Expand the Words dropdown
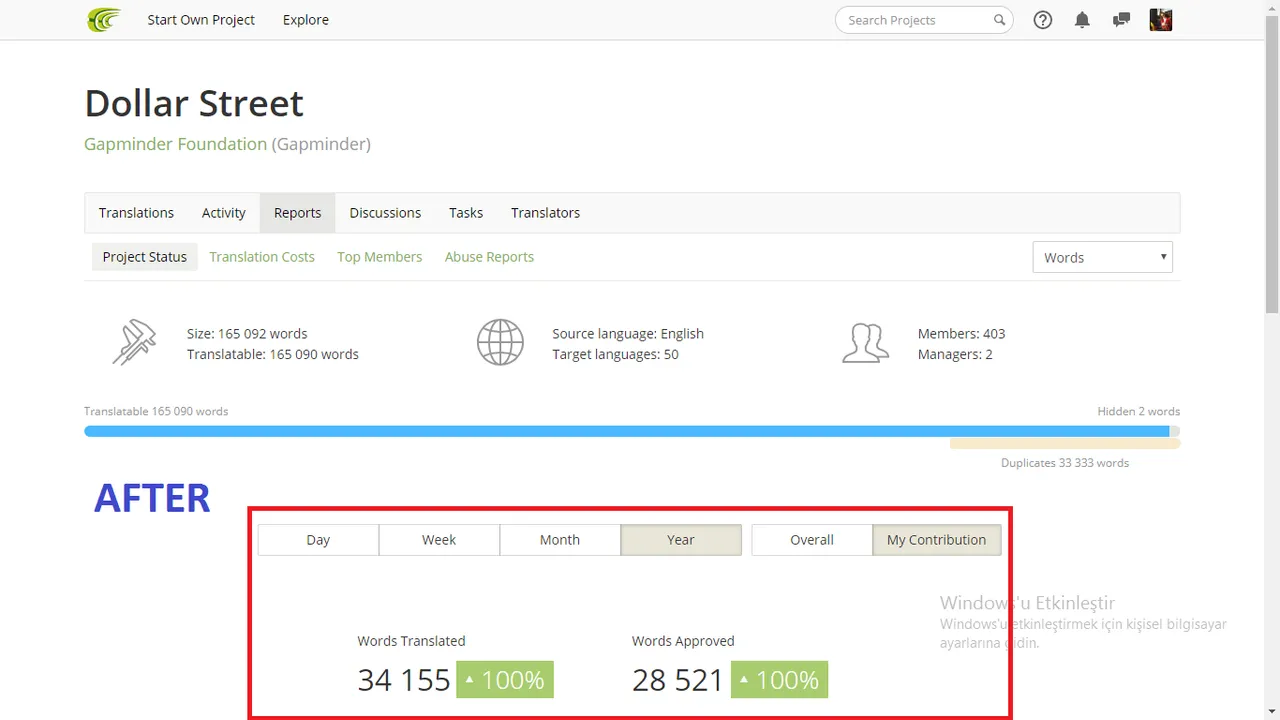1280x720 pixels. pyautogui.click(x=1102, y=257)
